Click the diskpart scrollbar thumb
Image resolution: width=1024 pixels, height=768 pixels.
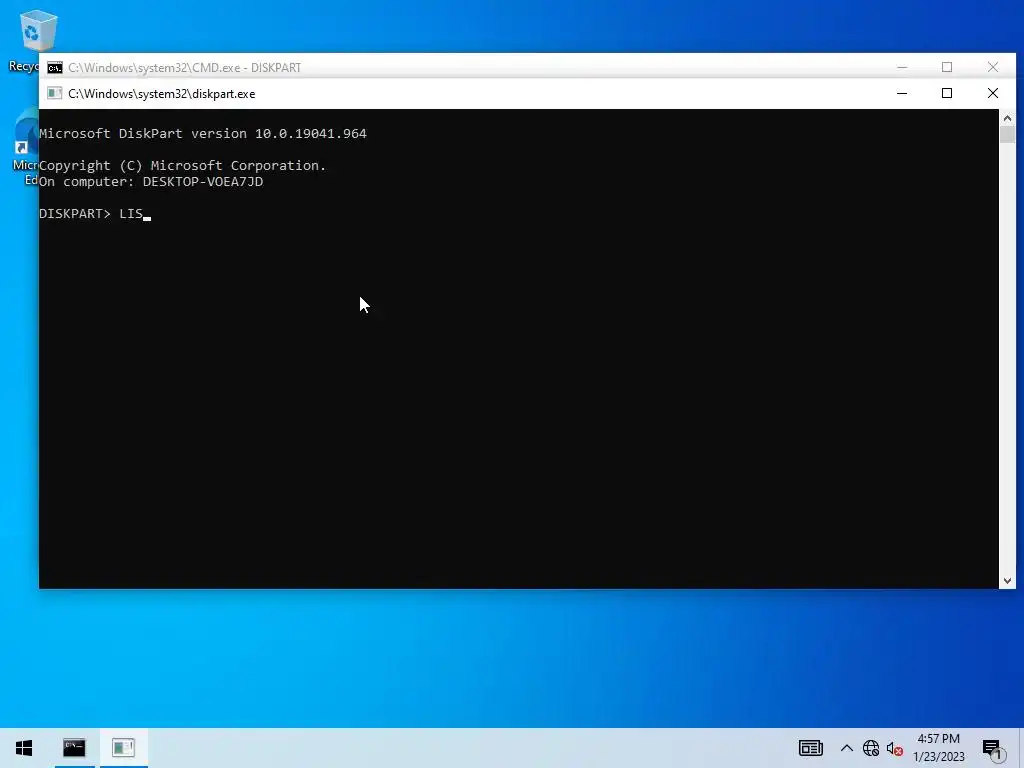coord(1007,135)
